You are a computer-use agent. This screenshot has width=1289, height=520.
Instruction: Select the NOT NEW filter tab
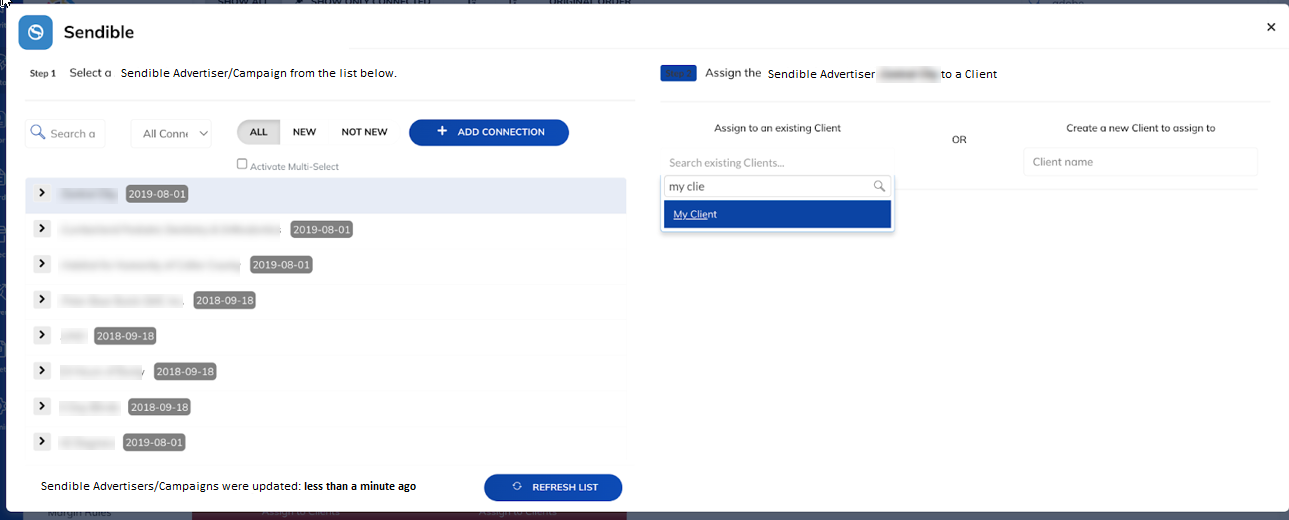pos(364,132)
